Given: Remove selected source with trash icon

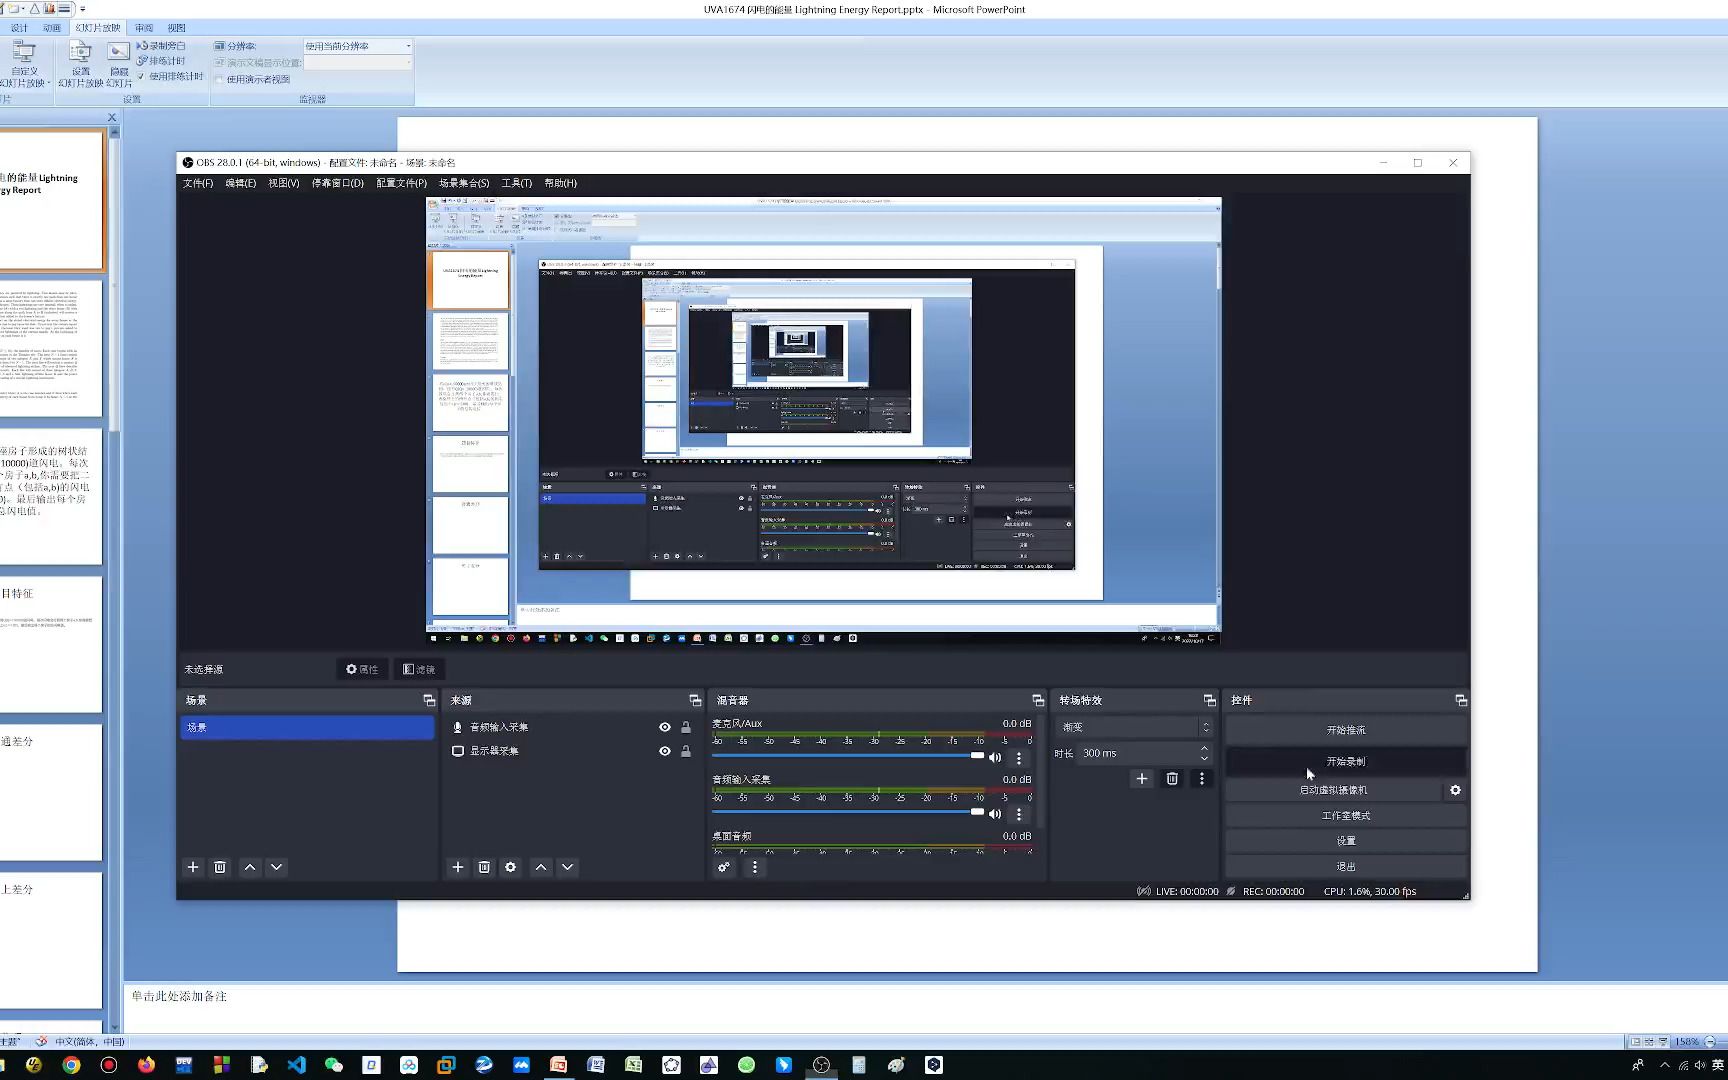Looking at the screenshot, I should pyautogui.click(x=484, y=867).
